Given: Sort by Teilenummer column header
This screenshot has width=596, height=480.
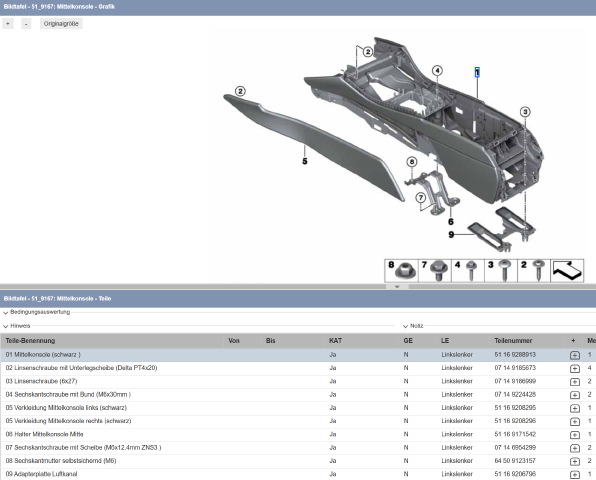Looking at the screenshot, I should point(513,341).
